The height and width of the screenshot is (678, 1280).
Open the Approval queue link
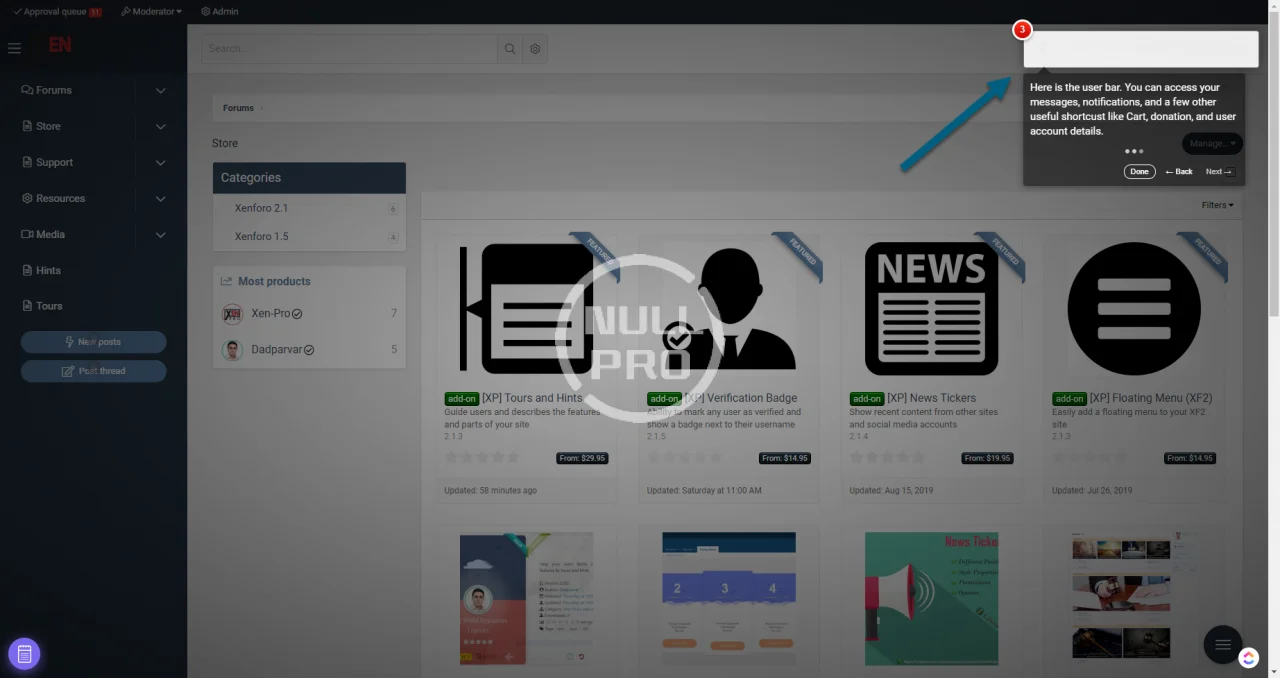[x=57, y=12]
